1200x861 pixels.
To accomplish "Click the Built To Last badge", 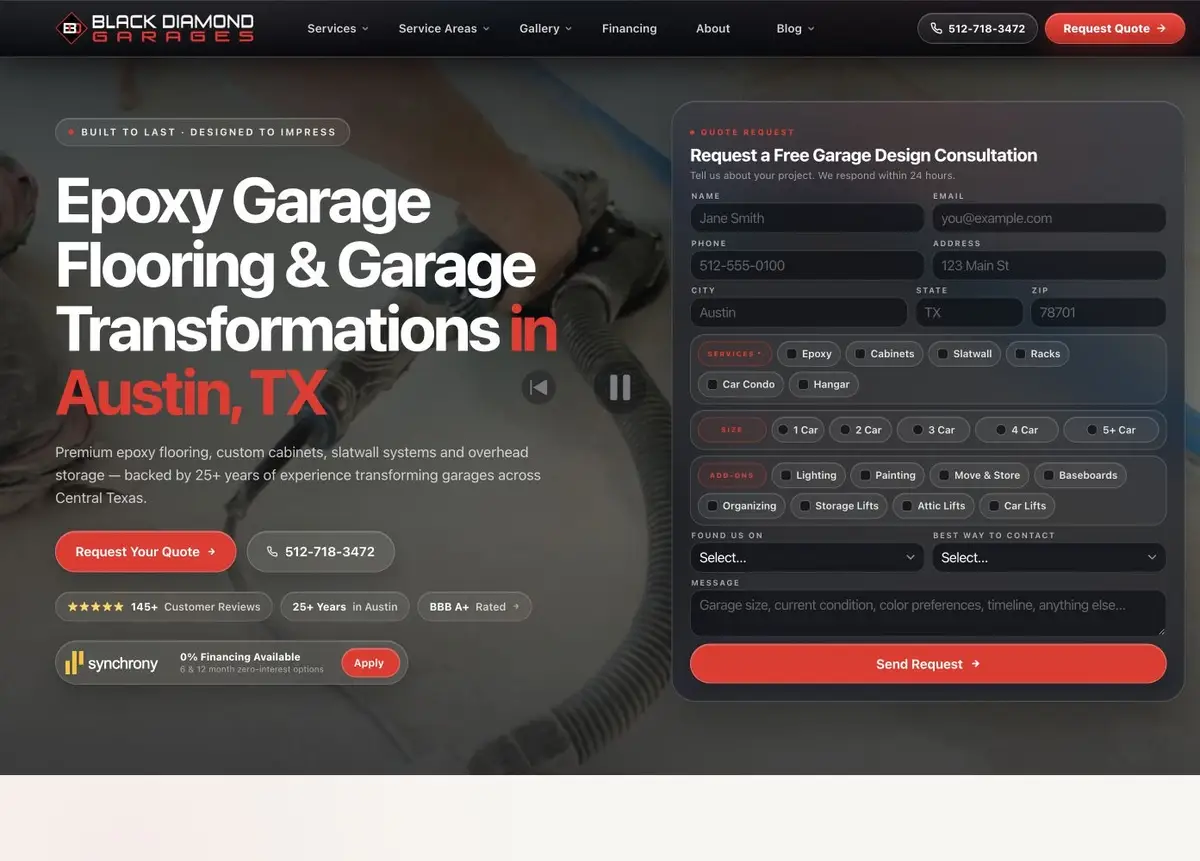I will [203, 132].
